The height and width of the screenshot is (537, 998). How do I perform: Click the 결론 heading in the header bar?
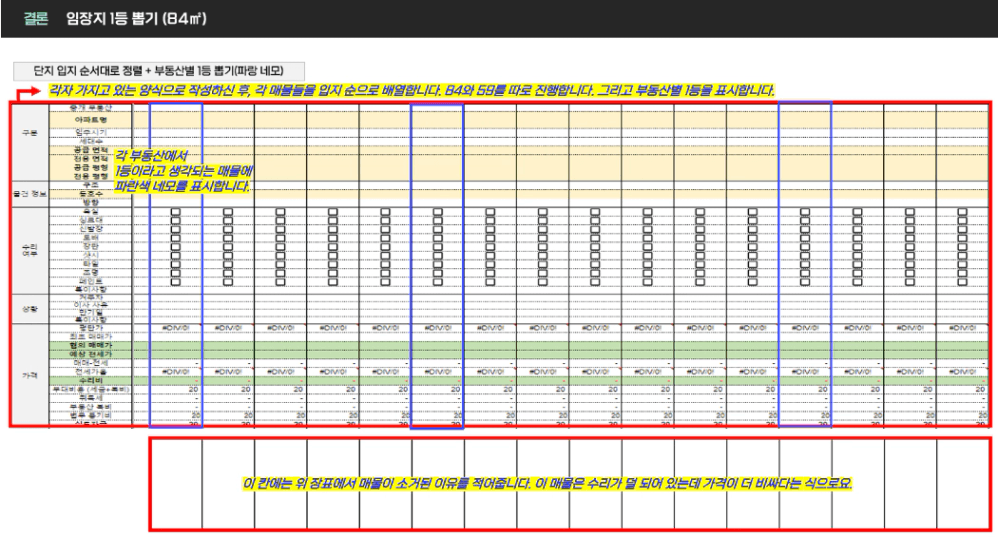pyautogui.click(x=36, y=18)
